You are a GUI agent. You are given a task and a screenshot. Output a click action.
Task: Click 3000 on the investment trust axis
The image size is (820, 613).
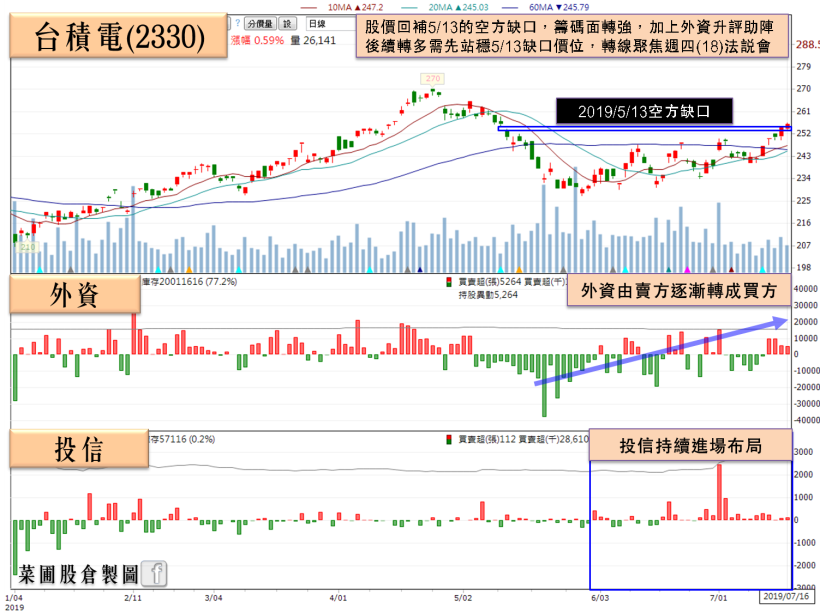(x=804, y=452)
